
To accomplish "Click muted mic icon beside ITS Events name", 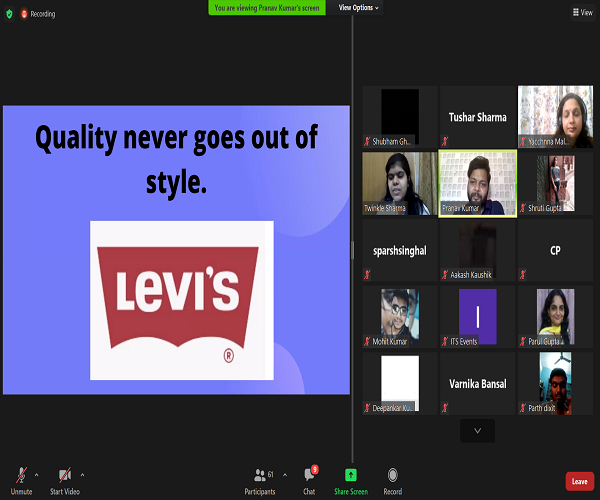I will click(x=445, y=341).
